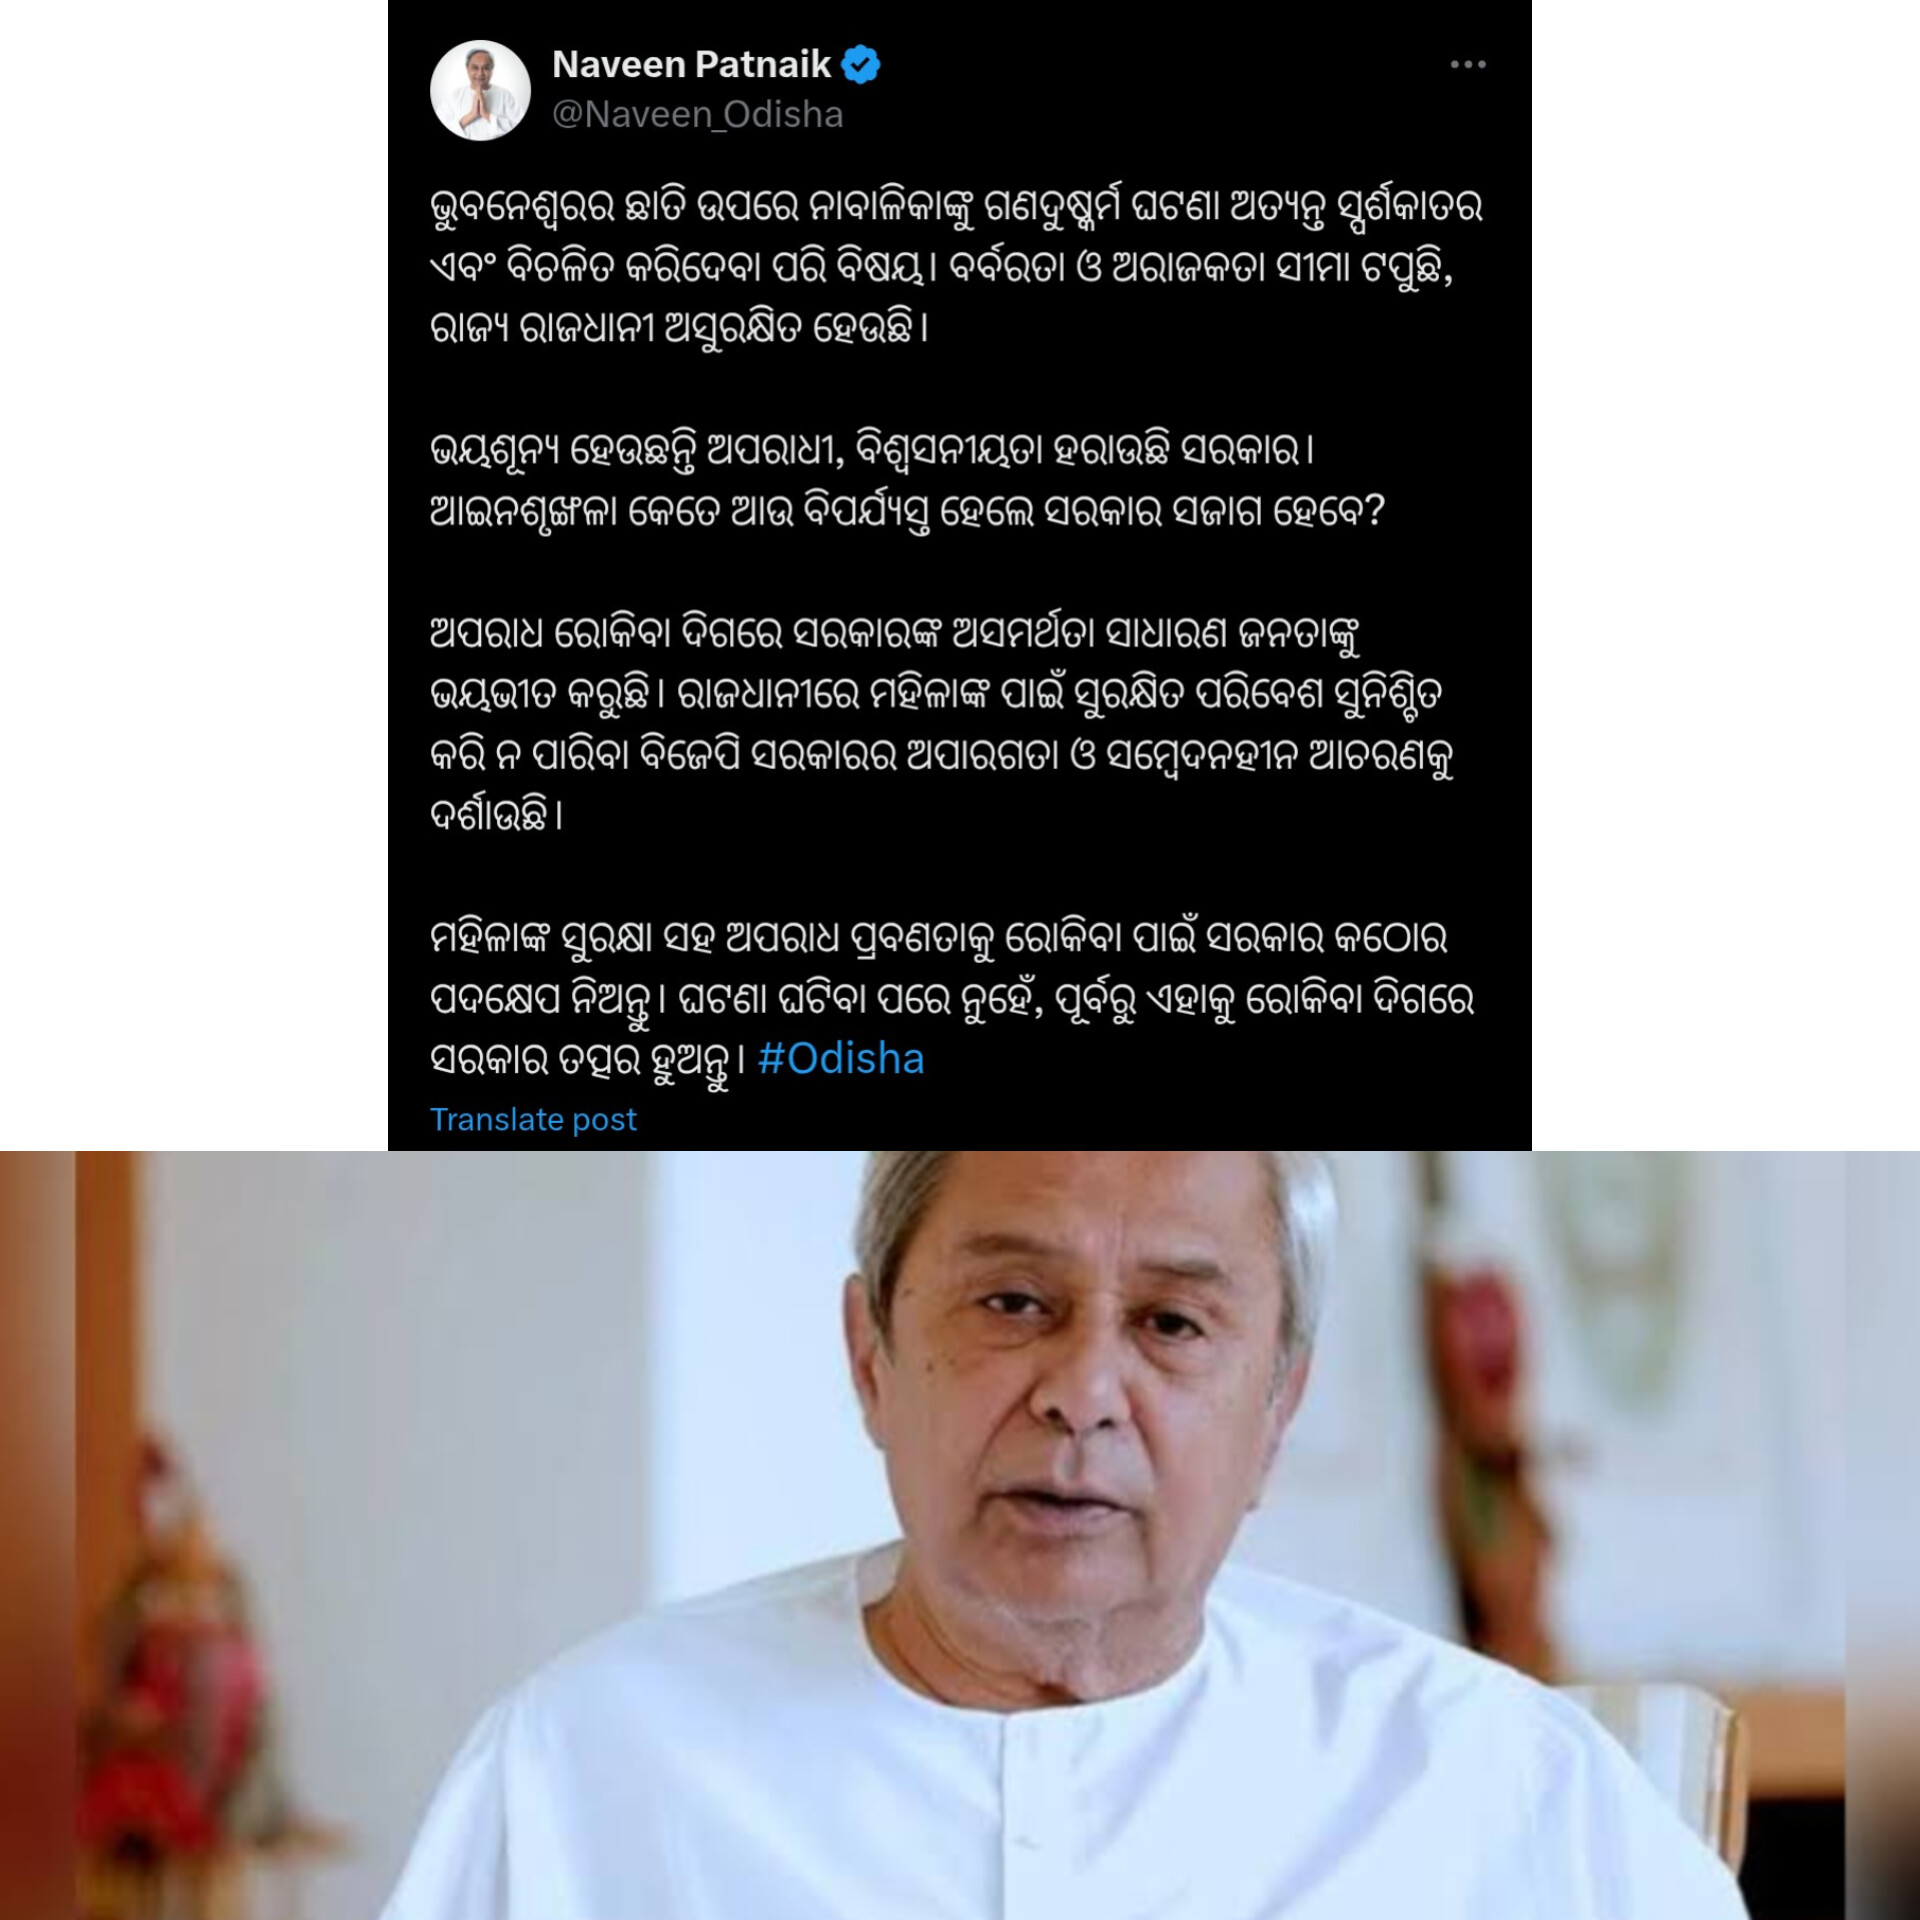Click the line ରାଜ୍ୟ ରାଜଧାନୀ ଅସୁରକ୍ଷିତ ହେଉଛି

(679, 328)
